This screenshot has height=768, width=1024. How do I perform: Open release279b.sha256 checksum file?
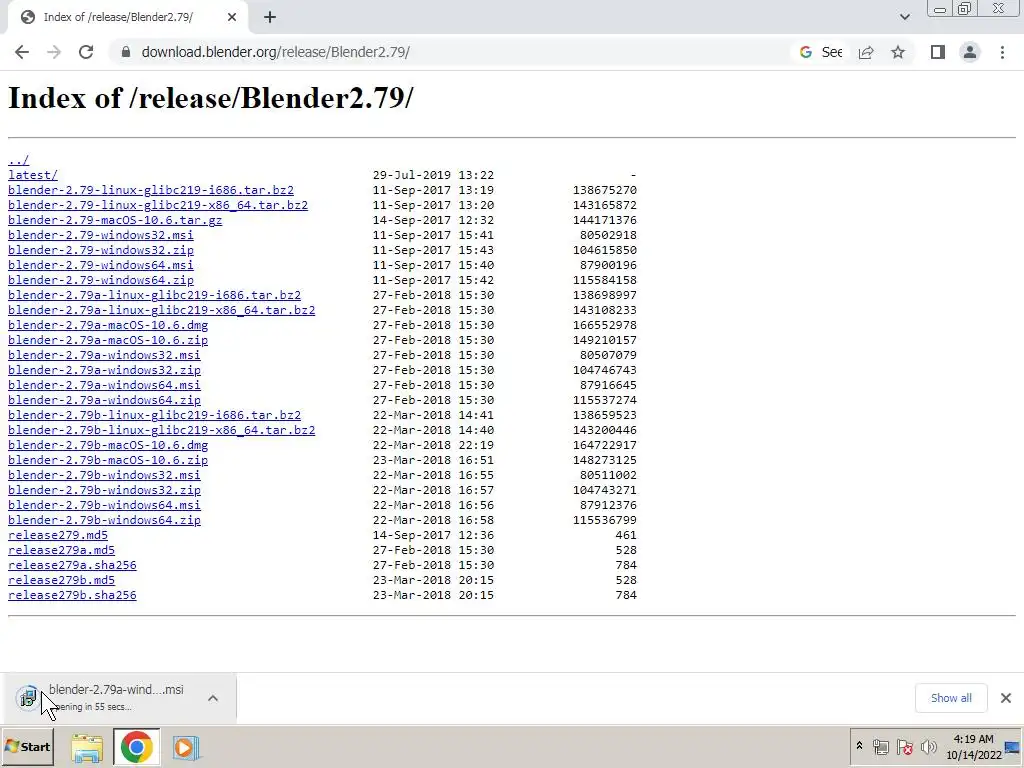pyautogui.click(x=72, y=596)
